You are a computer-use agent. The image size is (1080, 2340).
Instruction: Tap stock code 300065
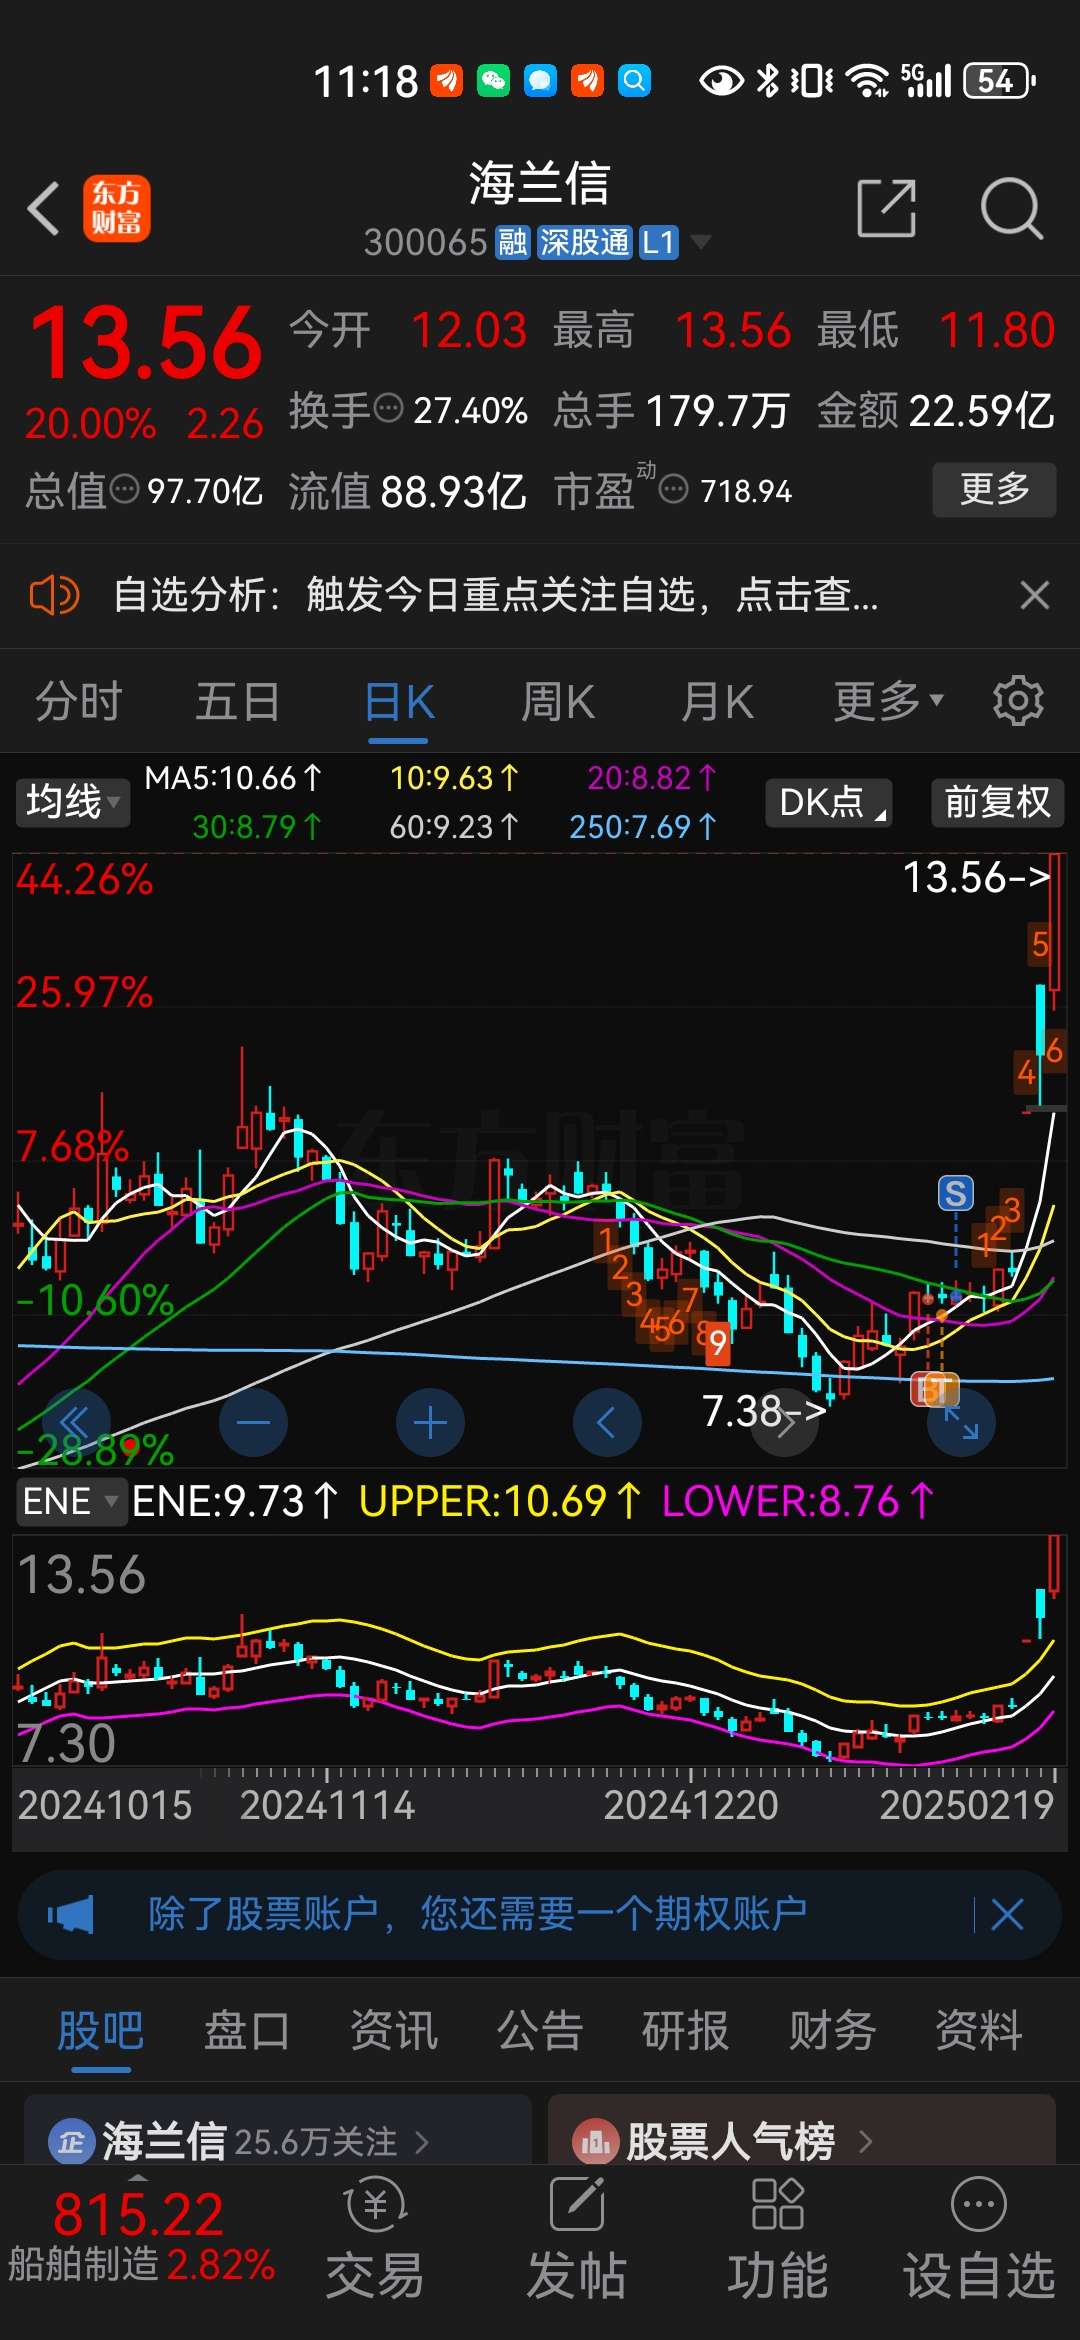point(425,242)
